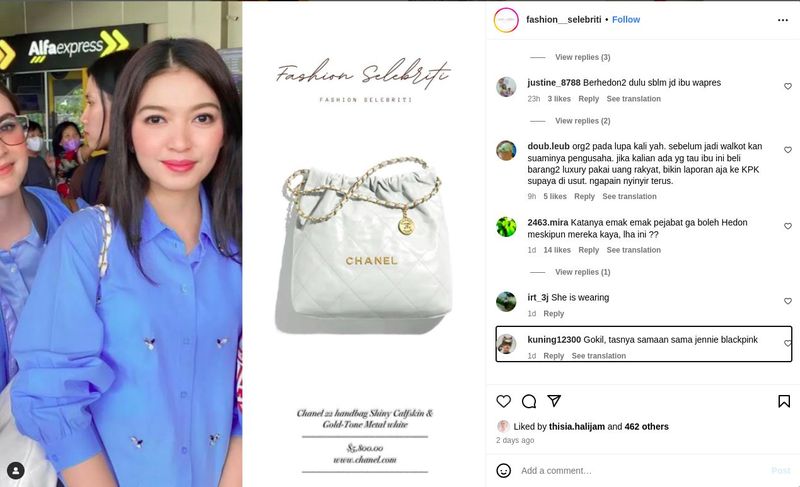Open the emoji picker in the comment box

coord(504,470)
